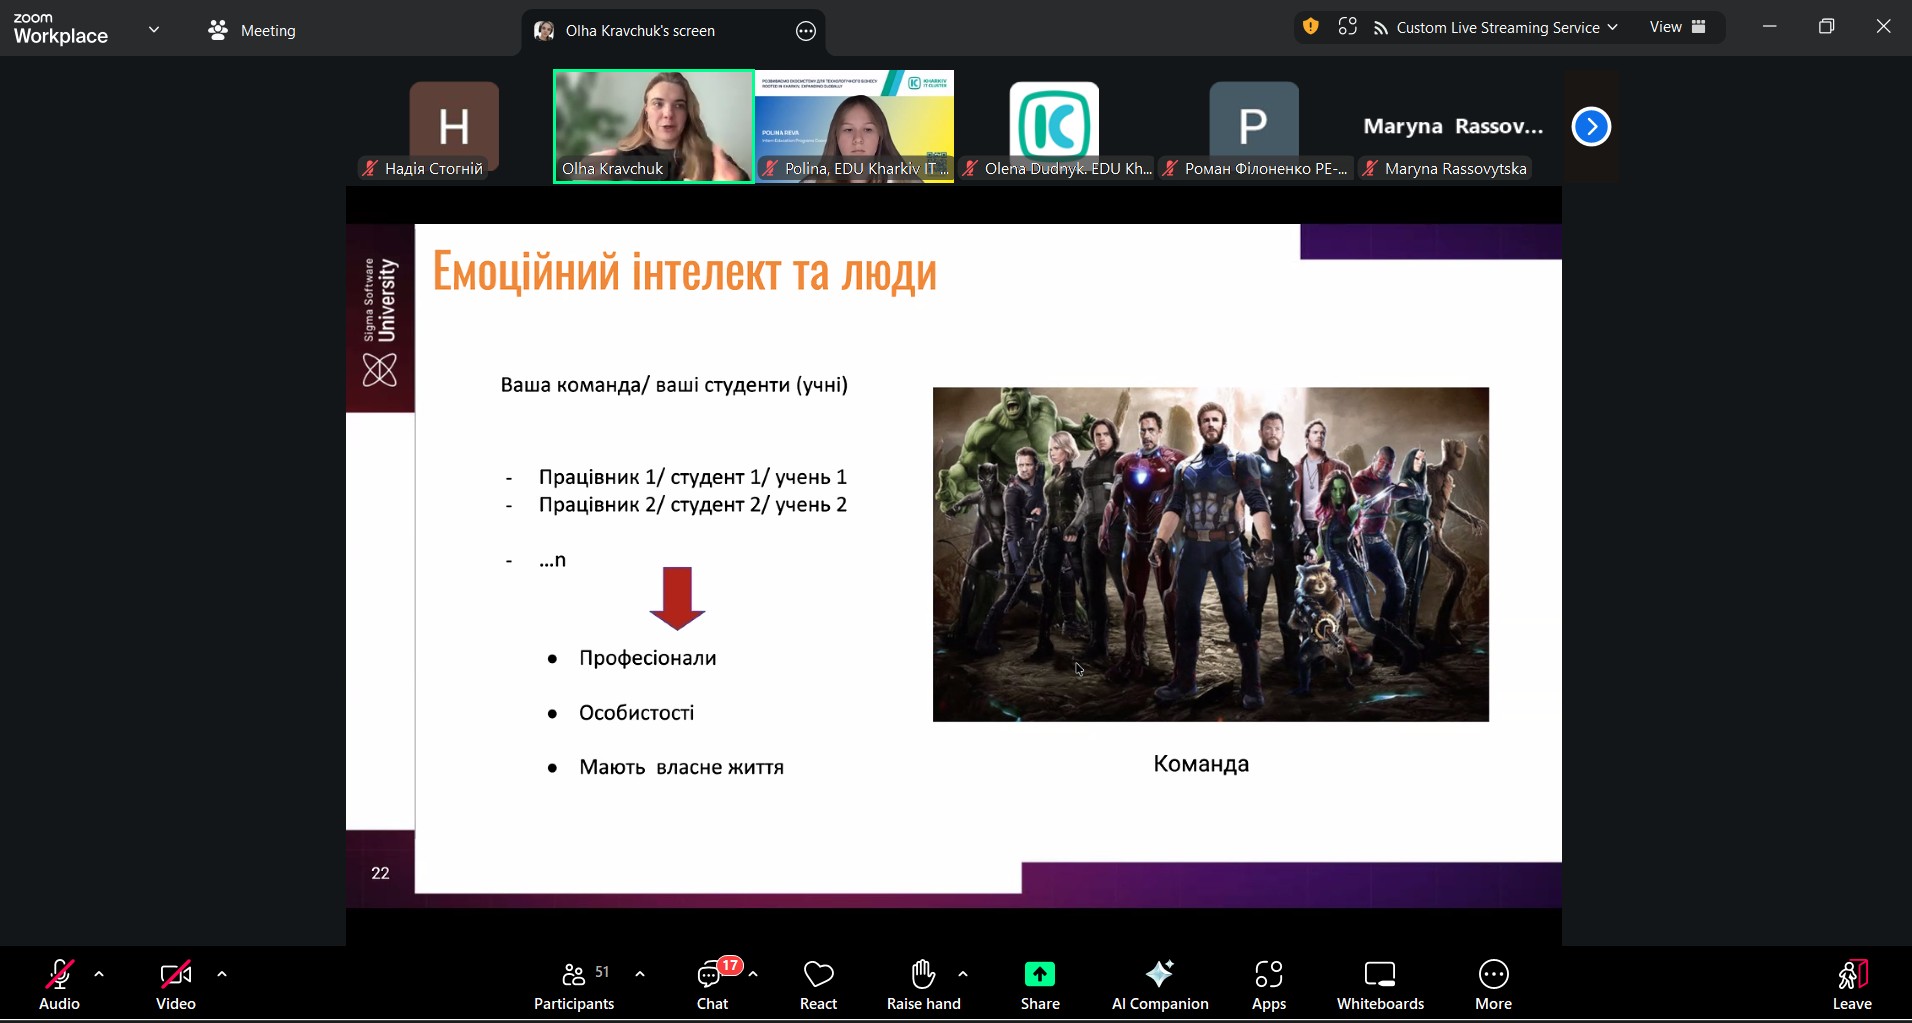
Task: Expand audio options arrow
Action: pyautogui.click(x=99, y=973)
